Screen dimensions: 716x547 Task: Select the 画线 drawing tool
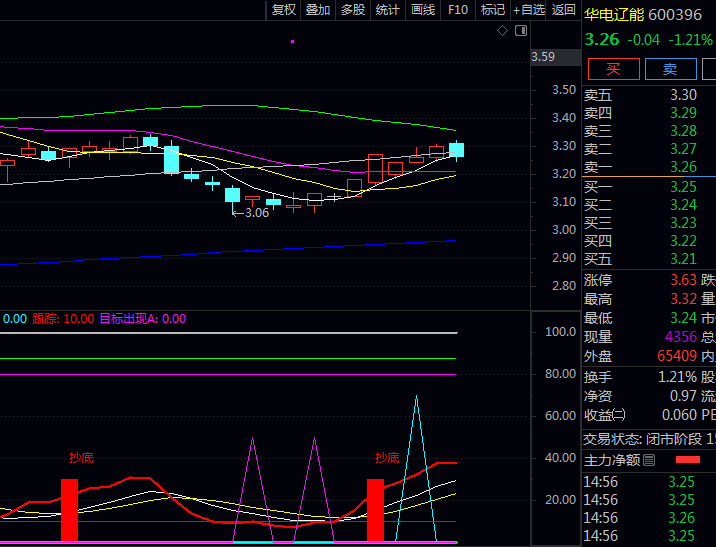(x=423, y=10)
